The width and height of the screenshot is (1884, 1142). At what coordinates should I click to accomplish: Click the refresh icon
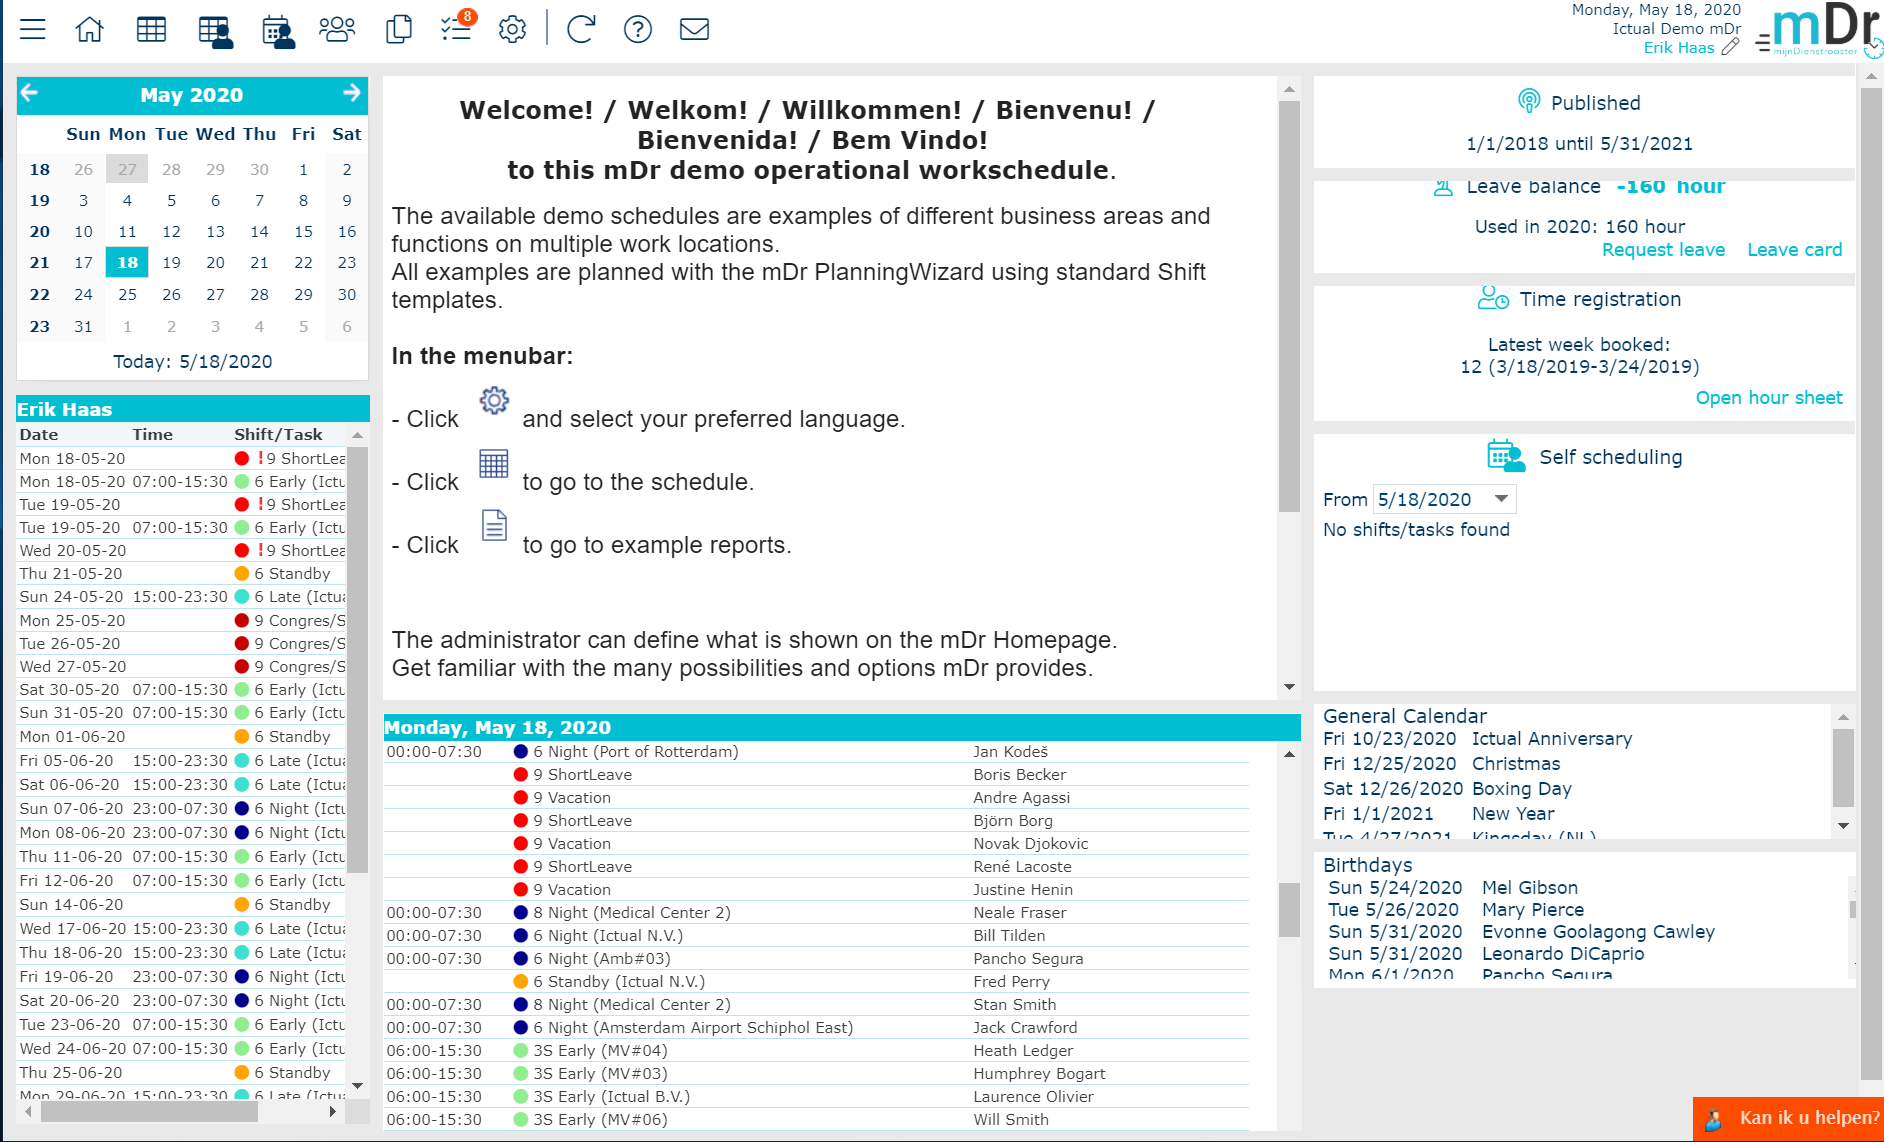(x=581, y=29)
